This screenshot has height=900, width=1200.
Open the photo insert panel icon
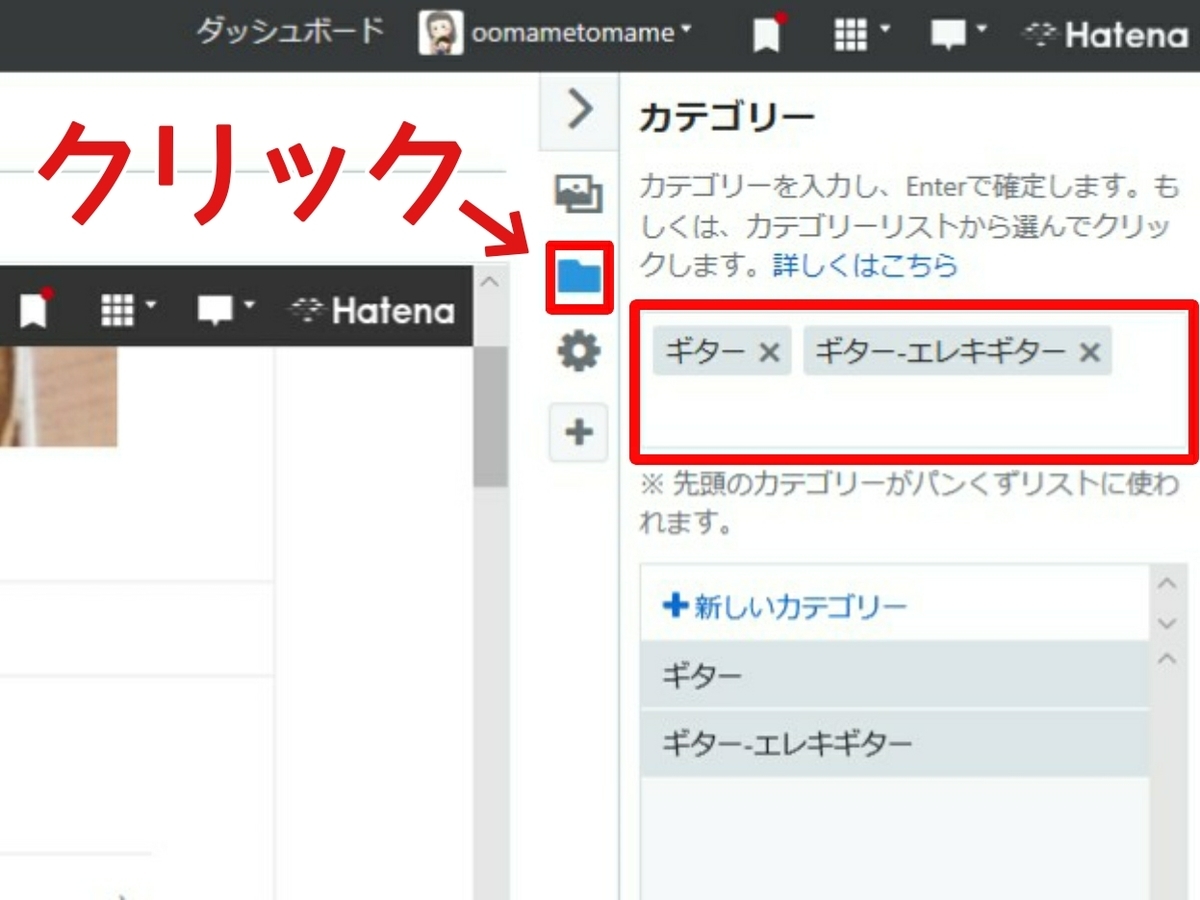pos(579,194)
